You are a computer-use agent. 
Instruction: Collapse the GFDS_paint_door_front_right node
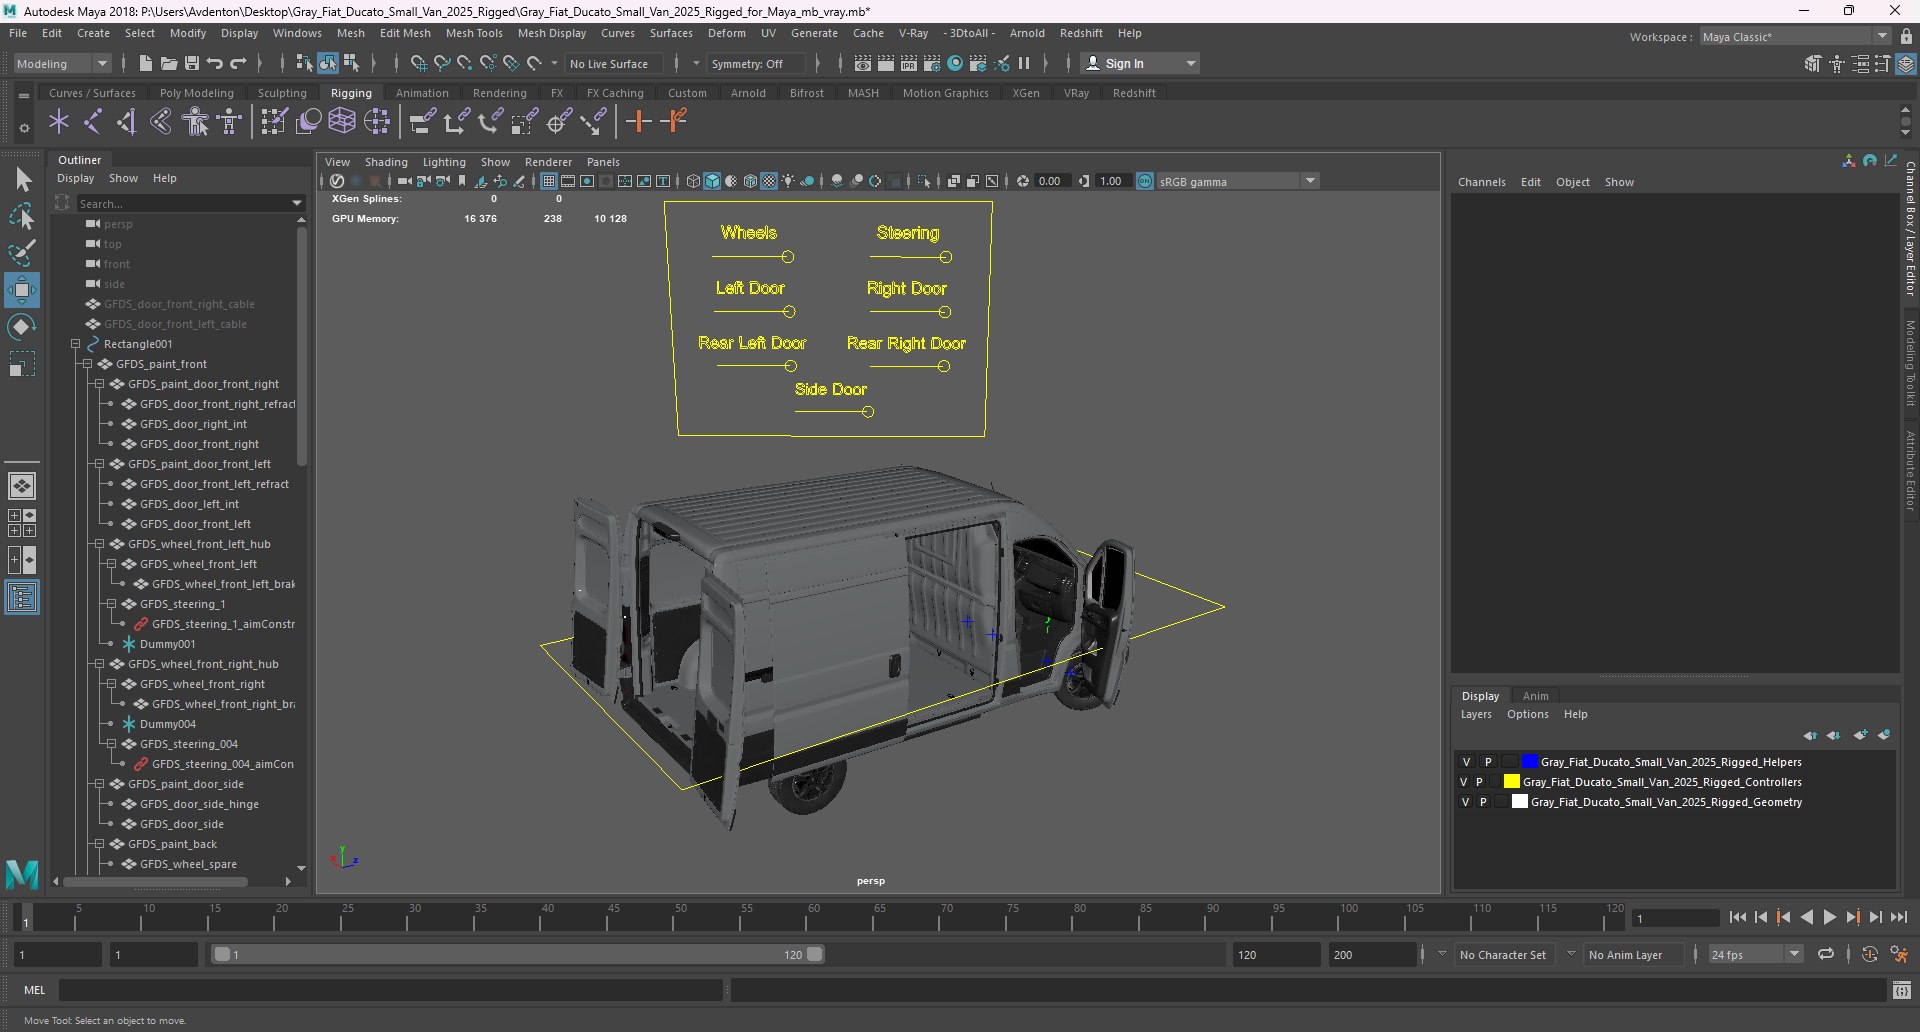point(99,384)
